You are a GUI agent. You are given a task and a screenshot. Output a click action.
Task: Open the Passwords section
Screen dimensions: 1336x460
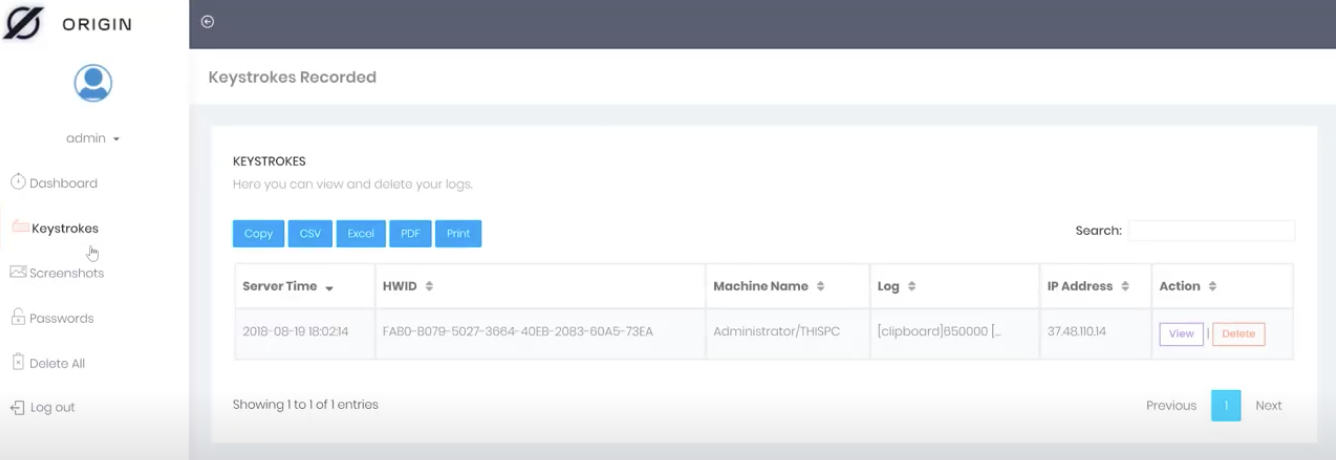pos(62,318)
